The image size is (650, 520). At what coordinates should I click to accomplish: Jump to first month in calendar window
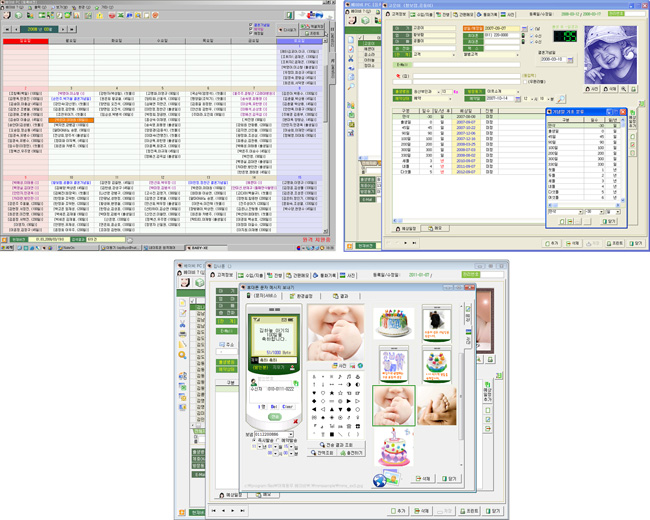click(7, 29)
